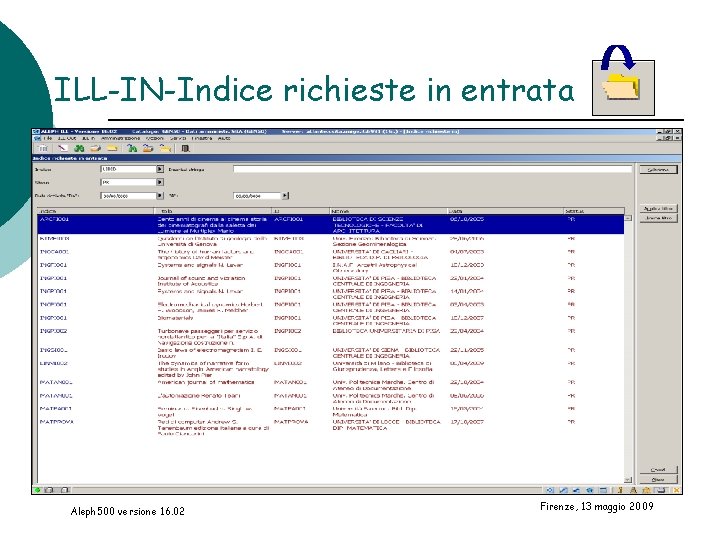Image resolution: width=720 pixels, height=540 pixels.
Task: Sort by the Data column header
Action: (x=506, y=211)
